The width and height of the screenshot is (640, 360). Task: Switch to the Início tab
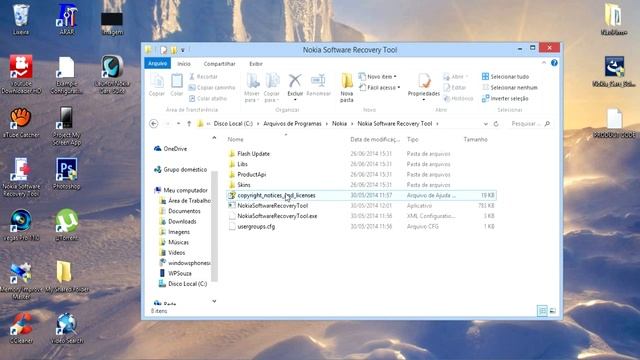point(184,64)
